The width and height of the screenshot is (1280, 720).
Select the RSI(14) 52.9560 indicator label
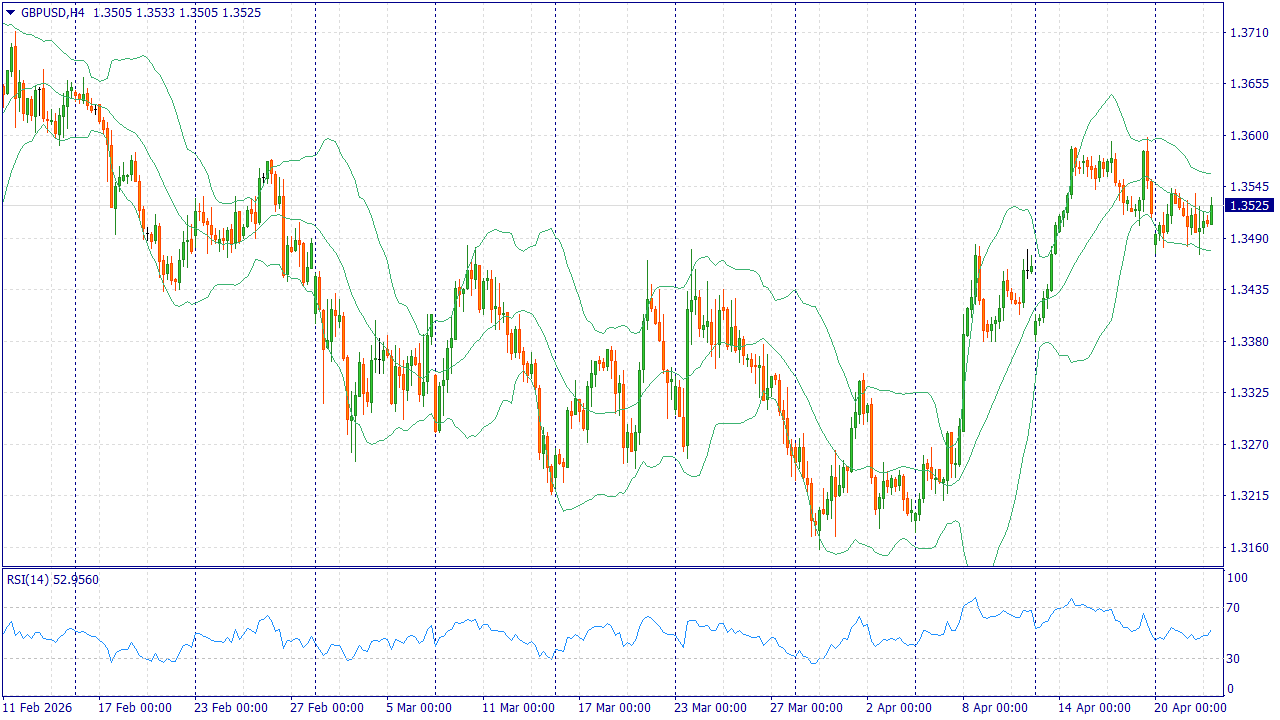point(53,579)
